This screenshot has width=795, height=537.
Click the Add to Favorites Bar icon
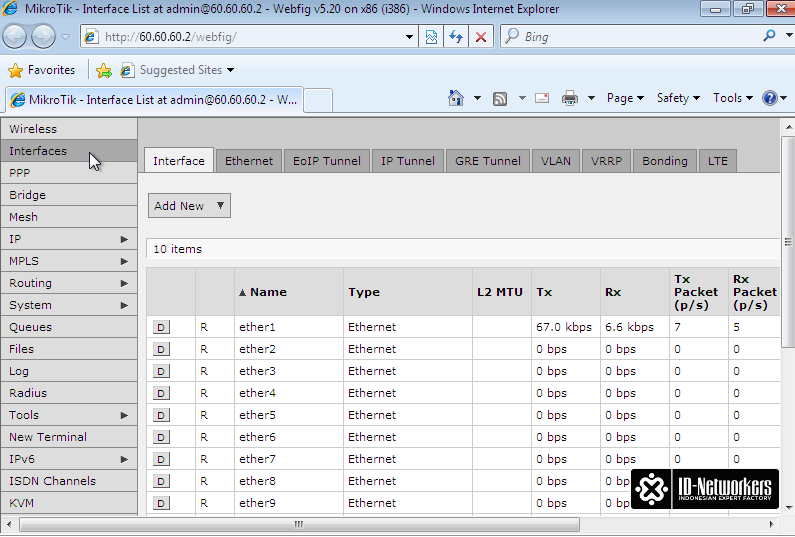tap(104, 70)
